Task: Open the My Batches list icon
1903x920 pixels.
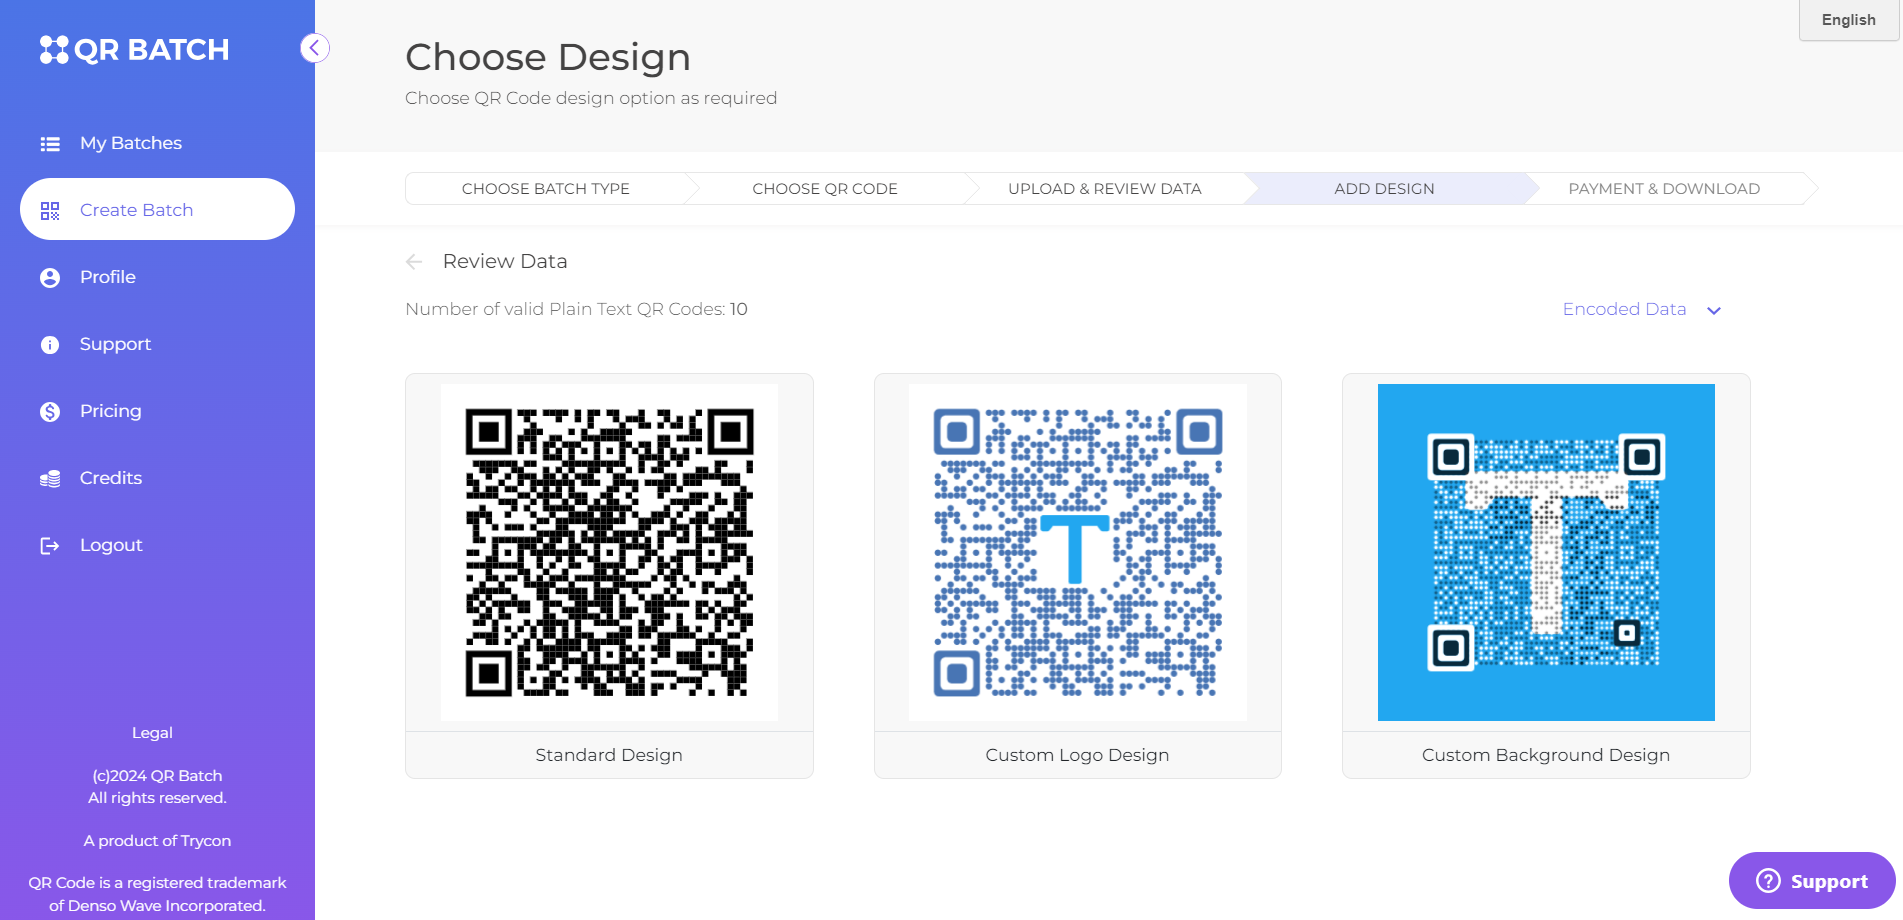Action: point(51,143)
